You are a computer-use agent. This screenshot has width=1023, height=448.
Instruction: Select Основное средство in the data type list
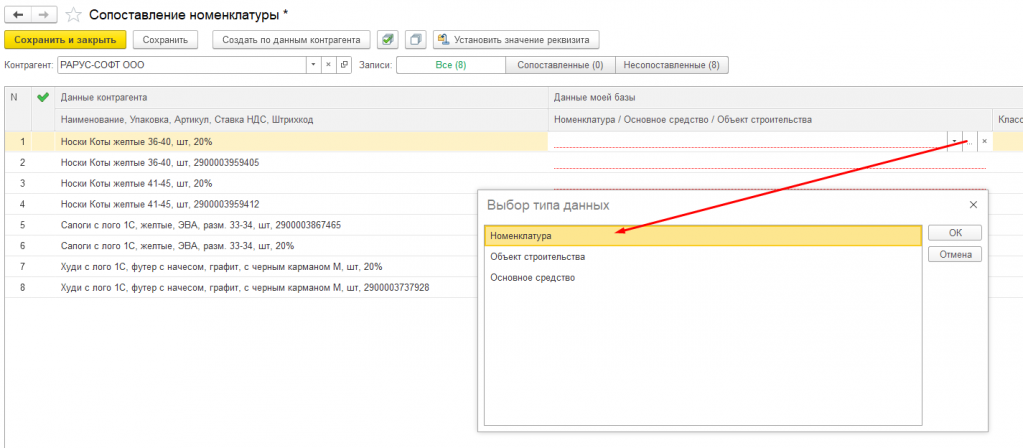coord(532,277)
